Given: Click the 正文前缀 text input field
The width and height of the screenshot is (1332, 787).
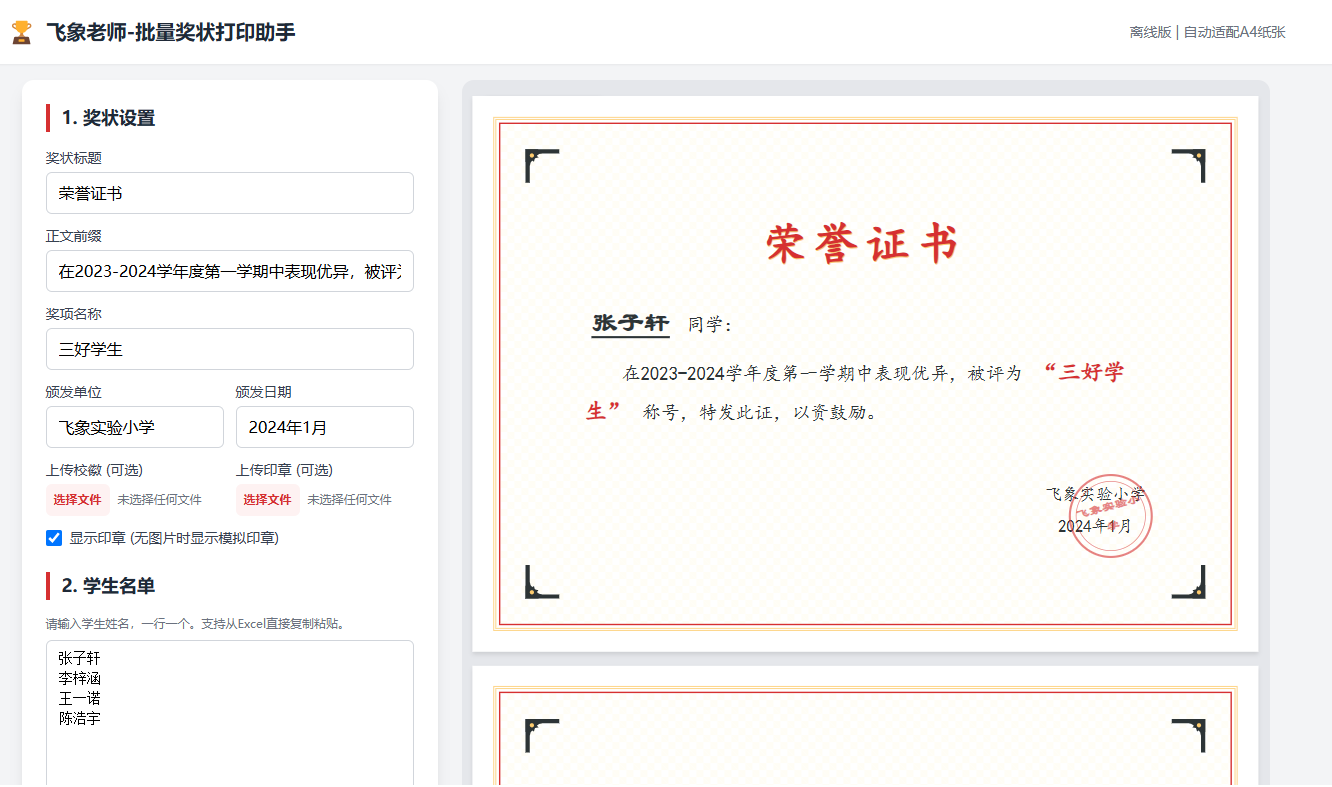Looking at the screenshot, I should pos(230,271).
